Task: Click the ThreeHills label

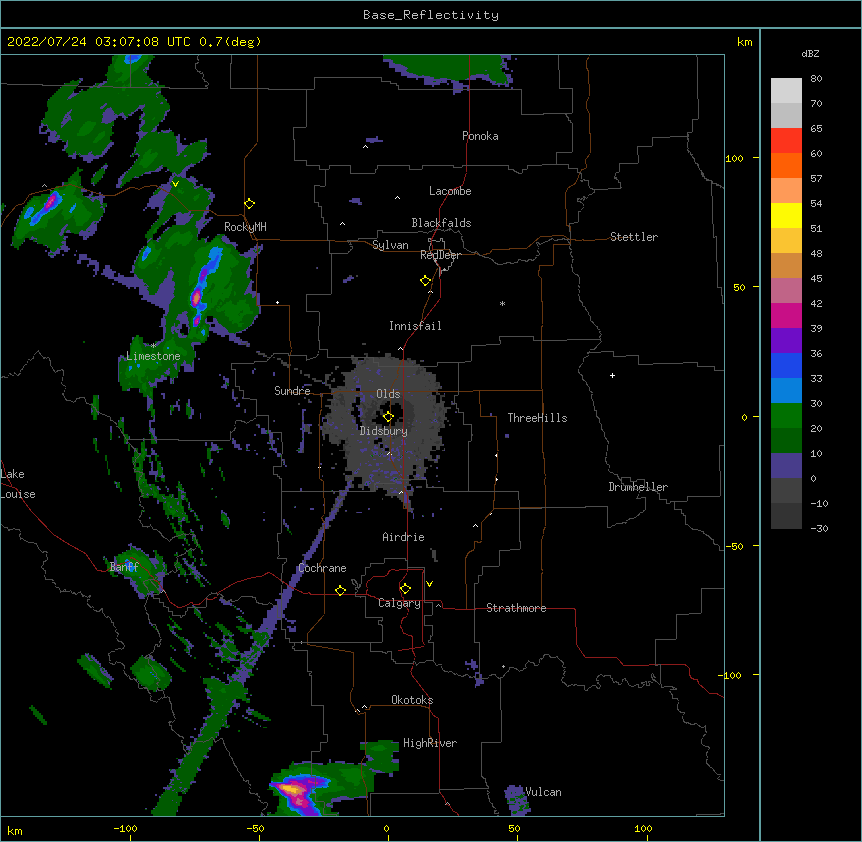Action: coord(537,418)
